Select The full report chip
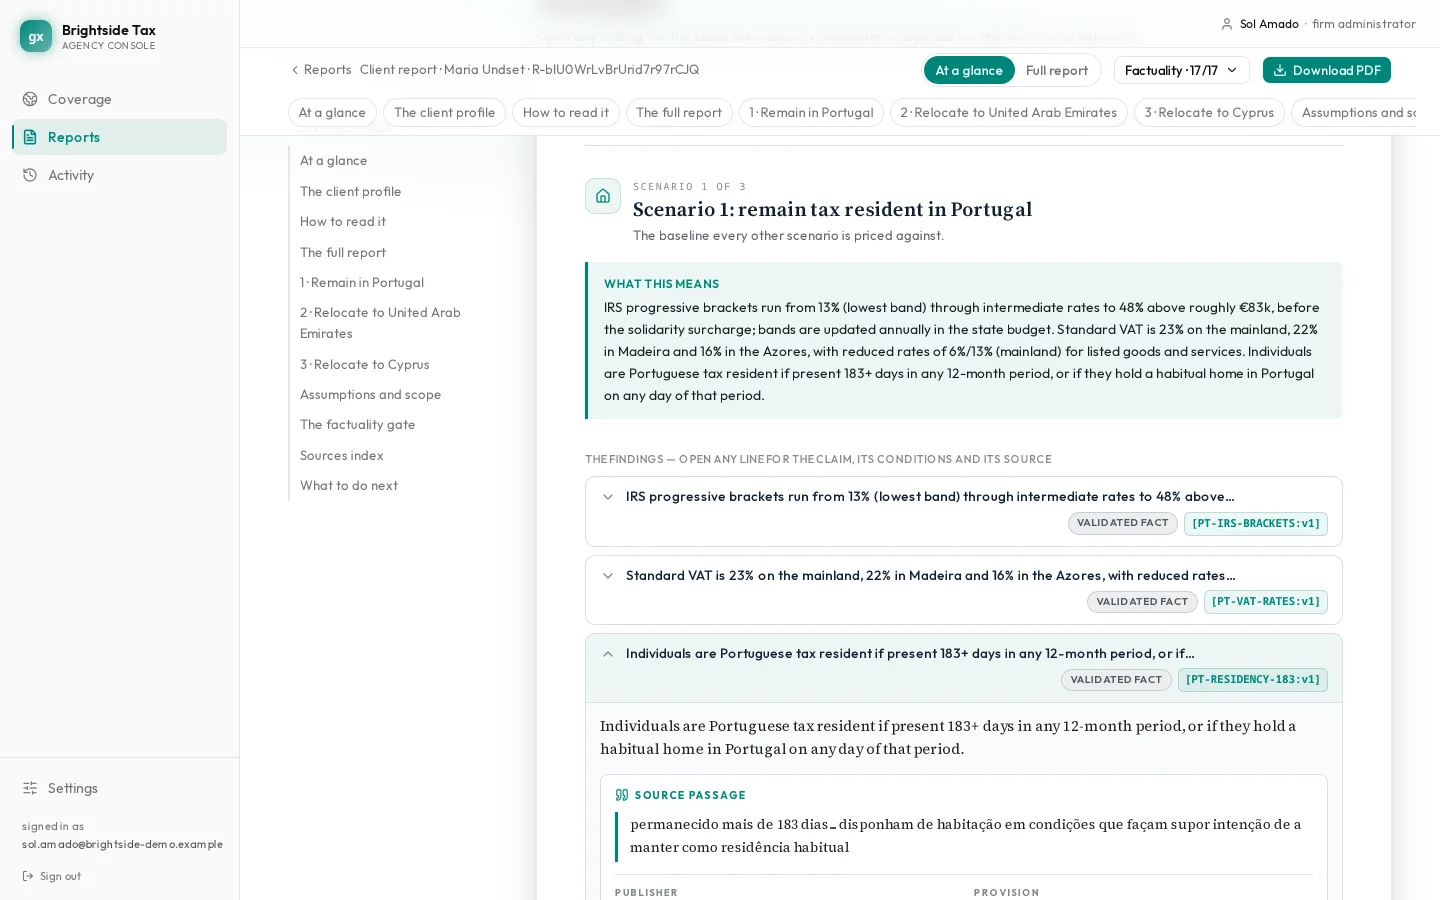Image resolution: width=1440 pixels, height=900 pixels. pyautogui.click(x=679, y=113)
